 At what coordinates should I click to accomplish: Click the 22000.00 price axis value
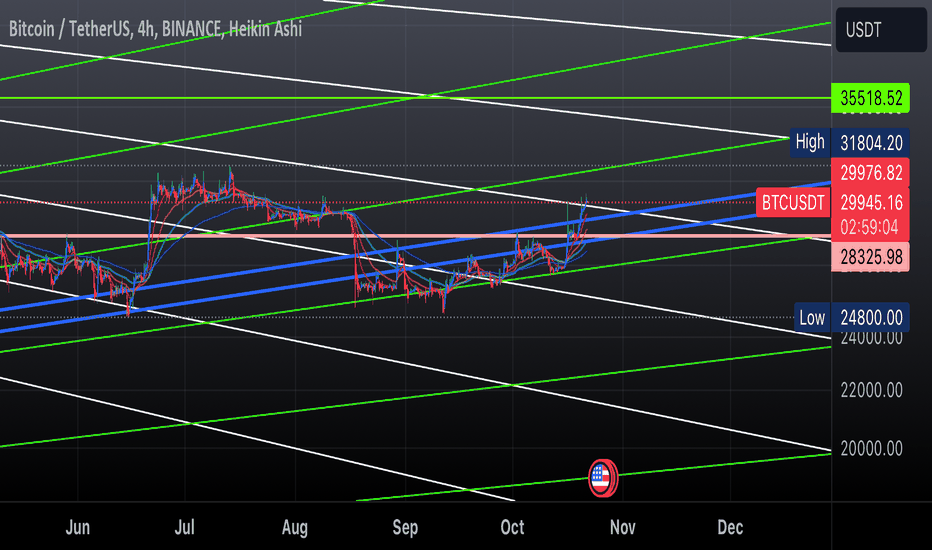coord(871,391)
